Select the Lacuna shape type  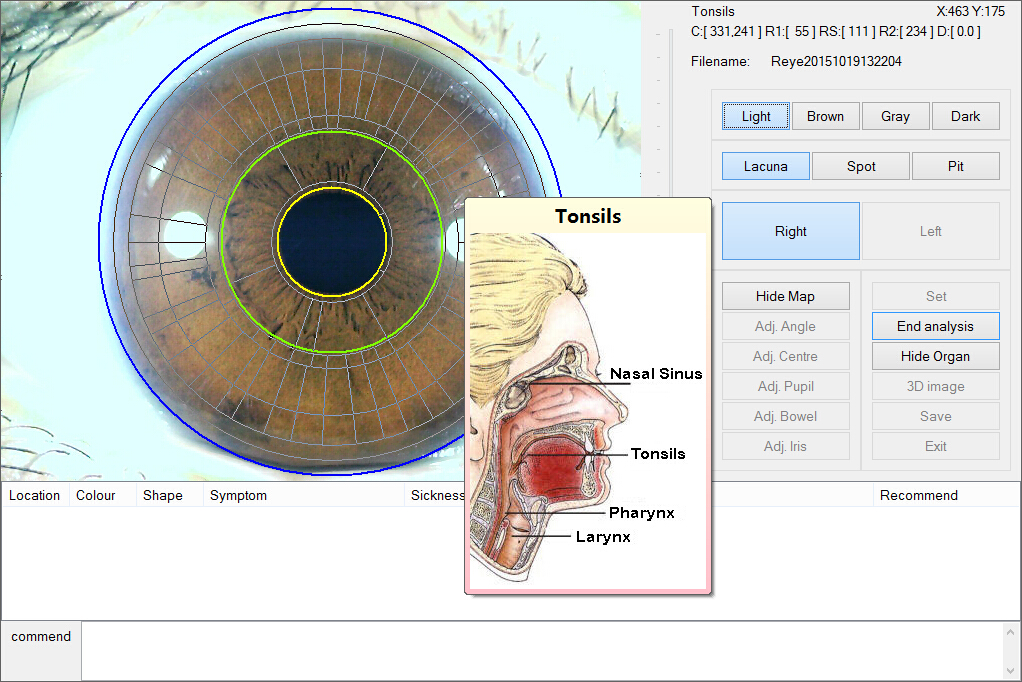765,166
